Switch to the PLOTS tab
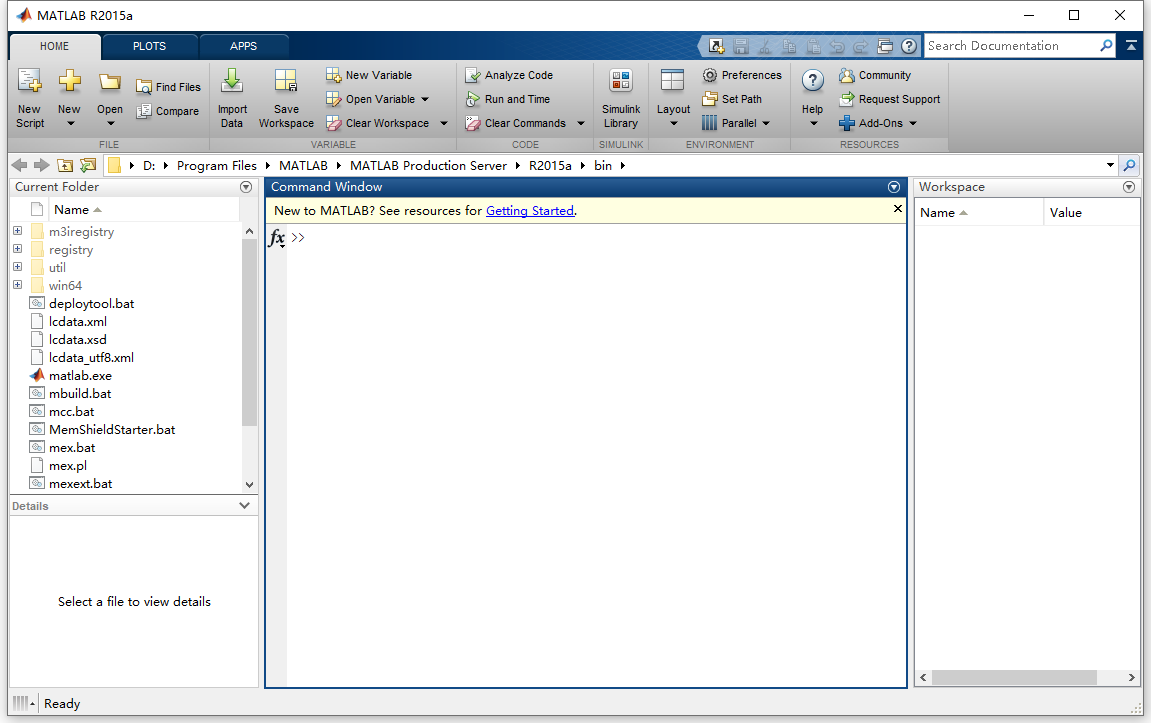This screenshot has width=1151, height=723. 149,46
